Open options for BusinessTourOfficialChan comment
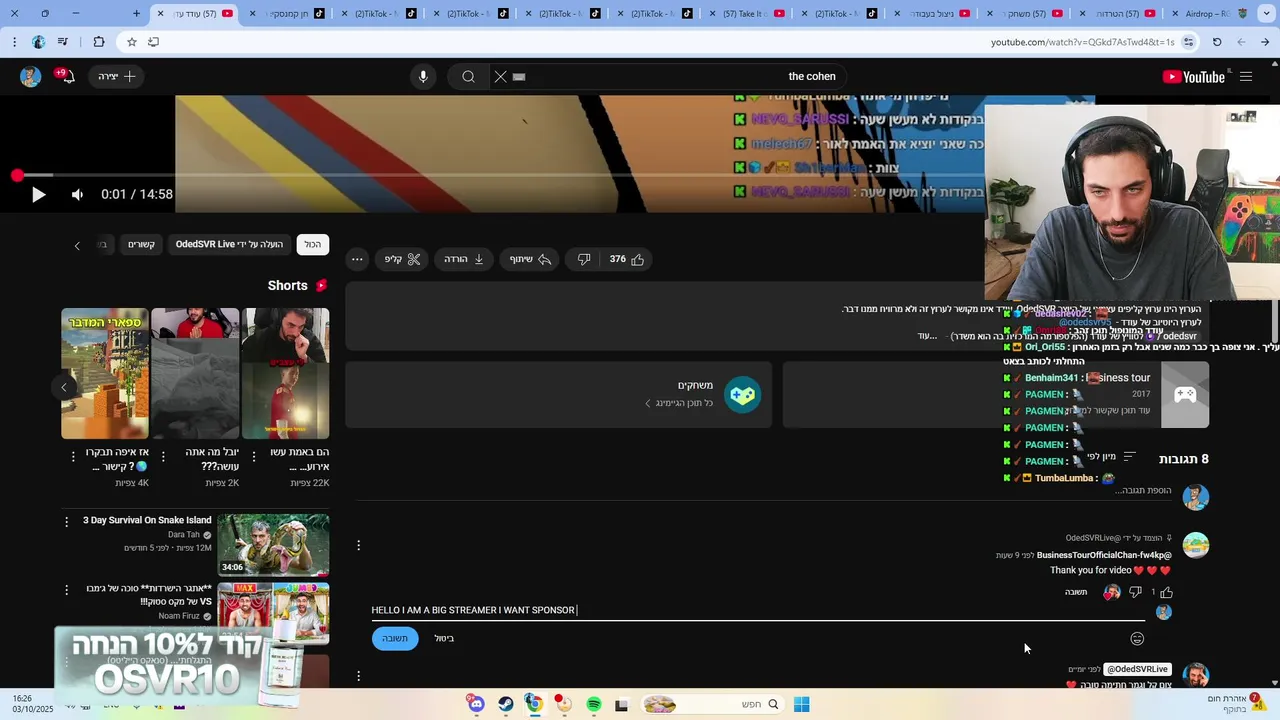The width and height of the screenshot is (1280, 720). click(358, 545)
